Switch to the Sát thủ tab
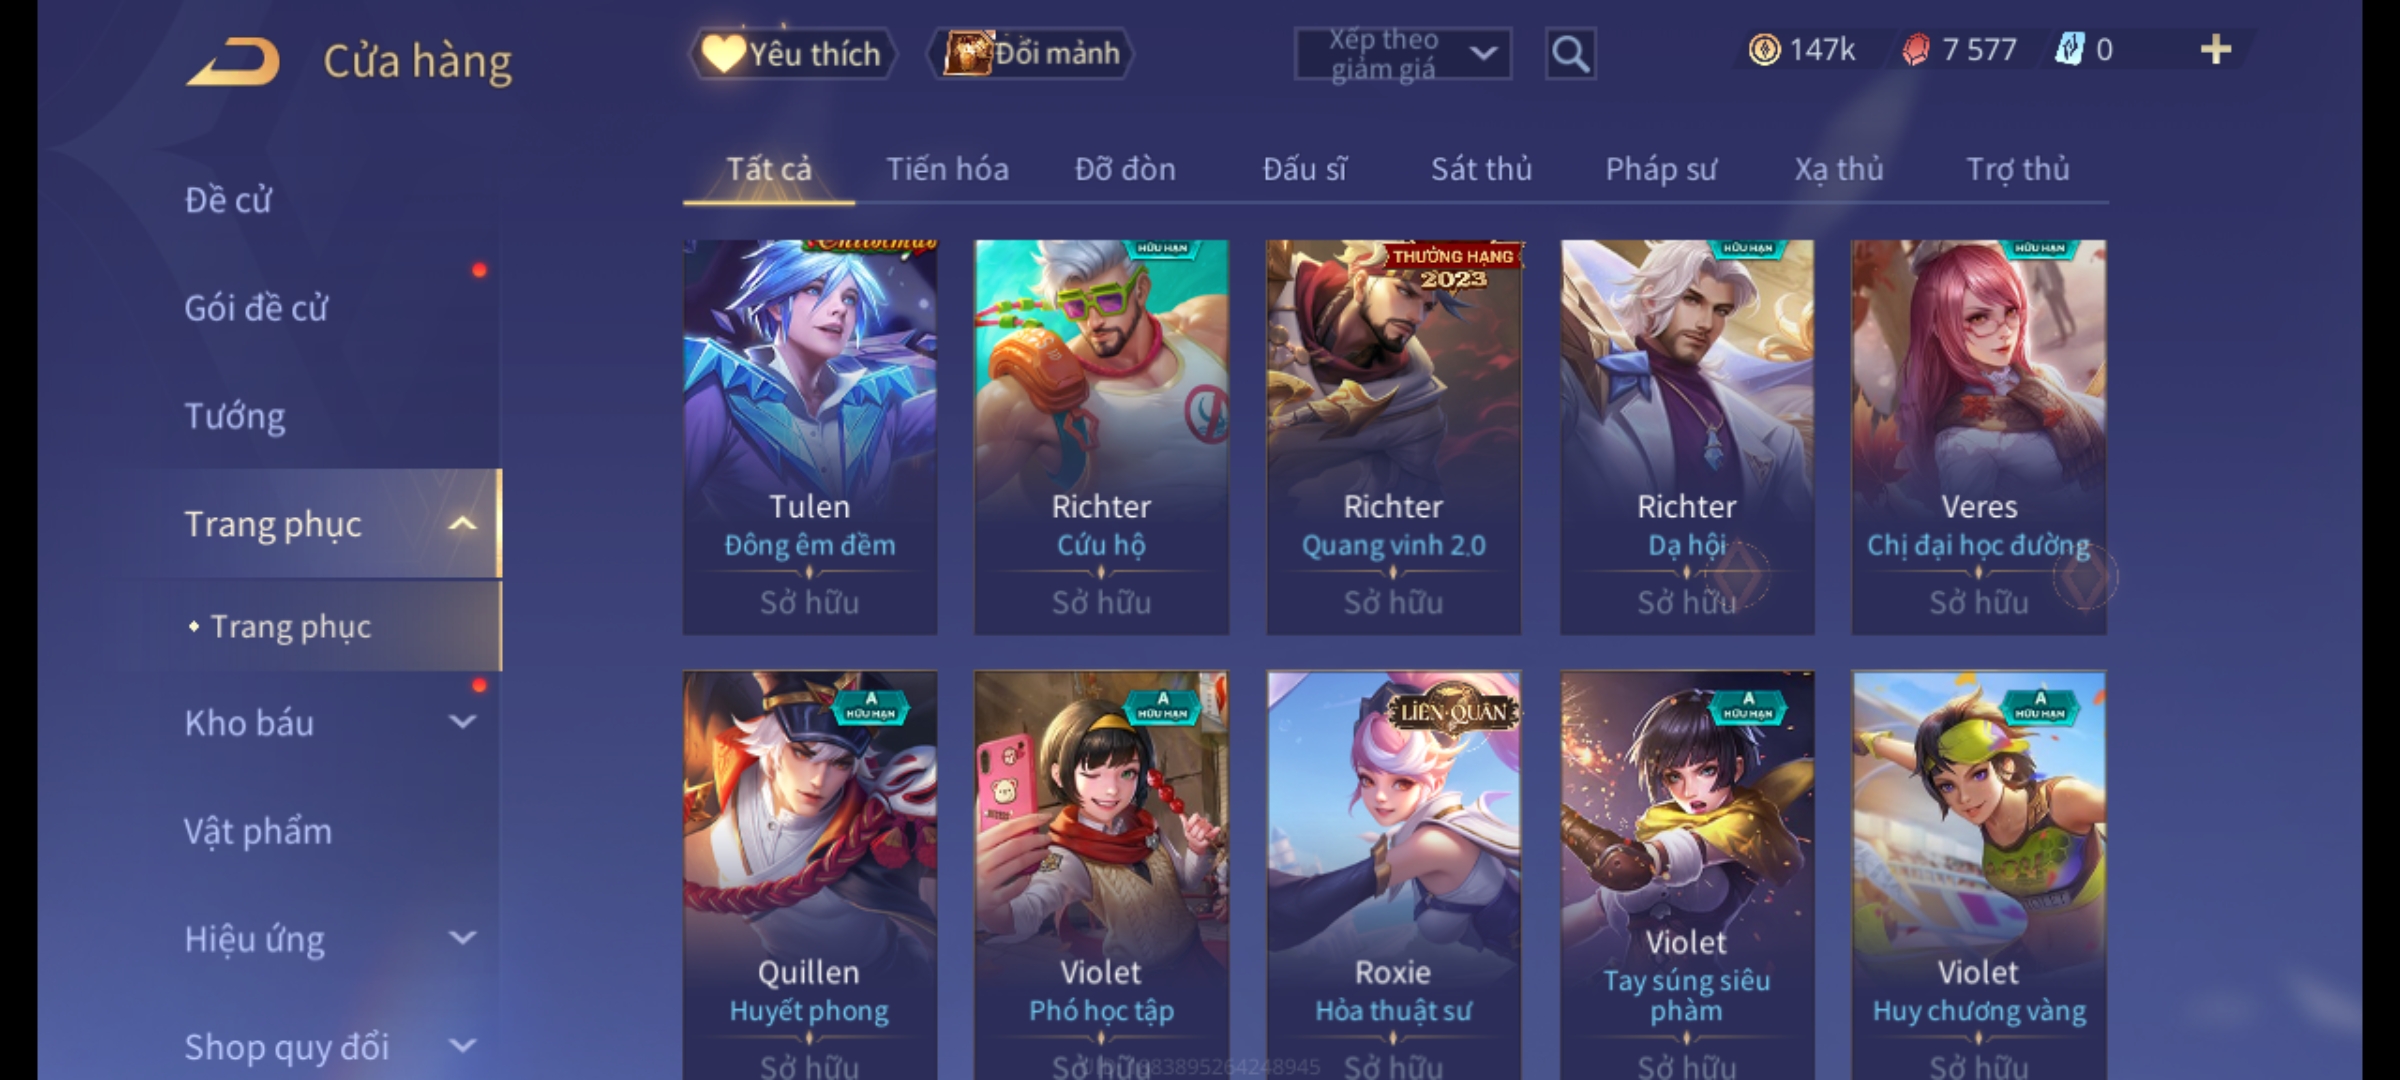Viewport: 2400px width, 1080px height. pos(1481,169)
